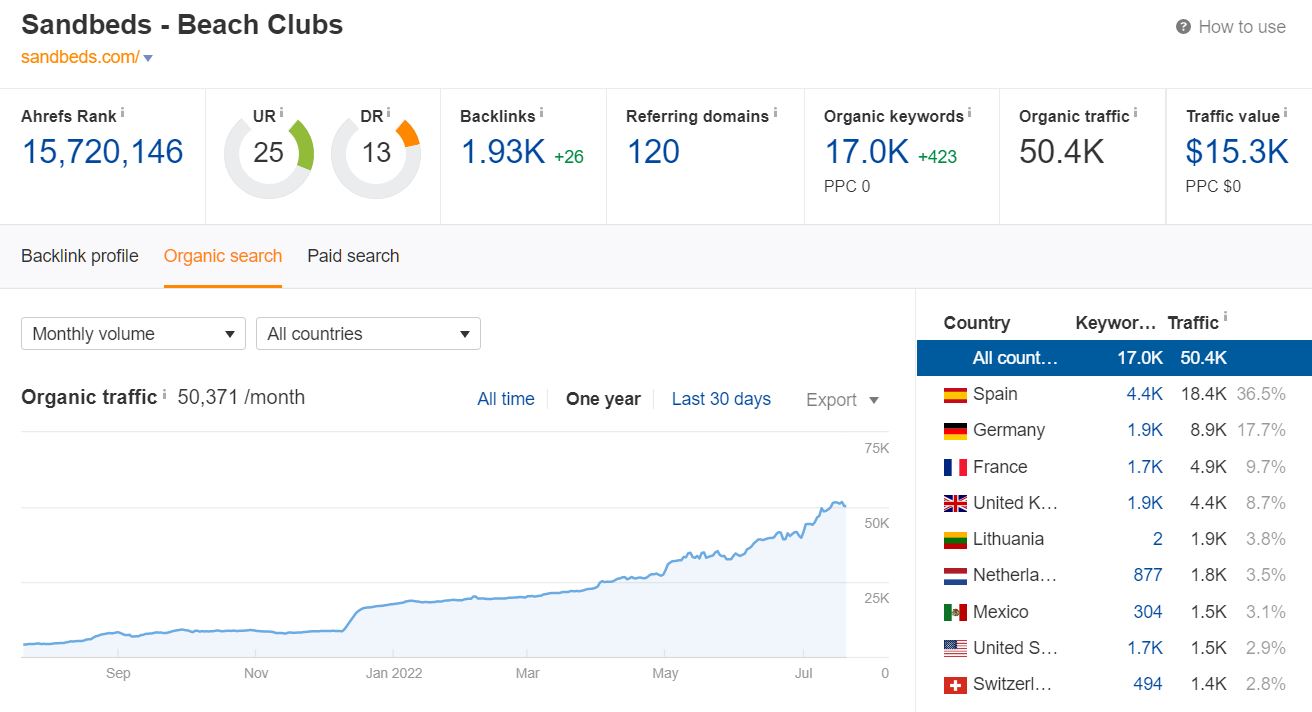Image resolution: width=1312 pixels, height=712 pixels.
Task: Open France's 1.7K keywords value
Action: (x=1144, y=467)
